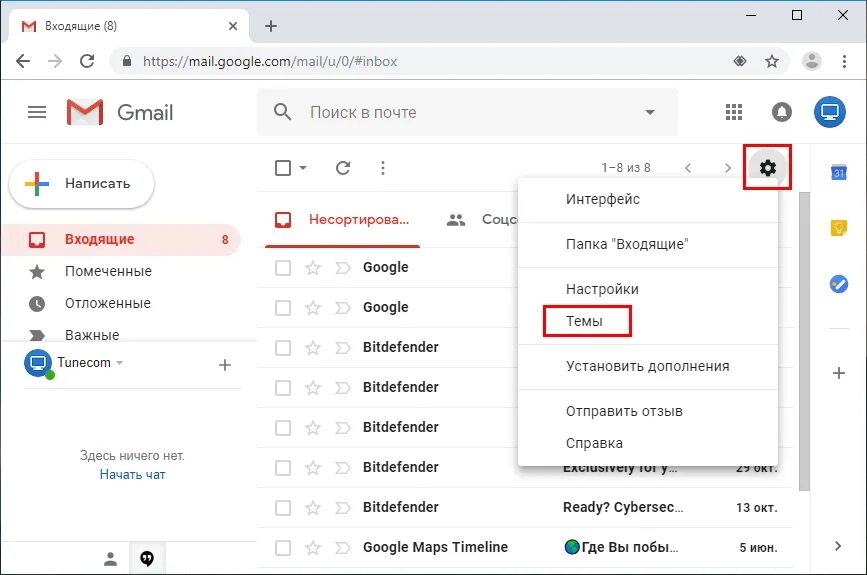Viewport: 867px width, 575px height.
Task: Click the Начать чат link
Action: (x=132, y=474)
